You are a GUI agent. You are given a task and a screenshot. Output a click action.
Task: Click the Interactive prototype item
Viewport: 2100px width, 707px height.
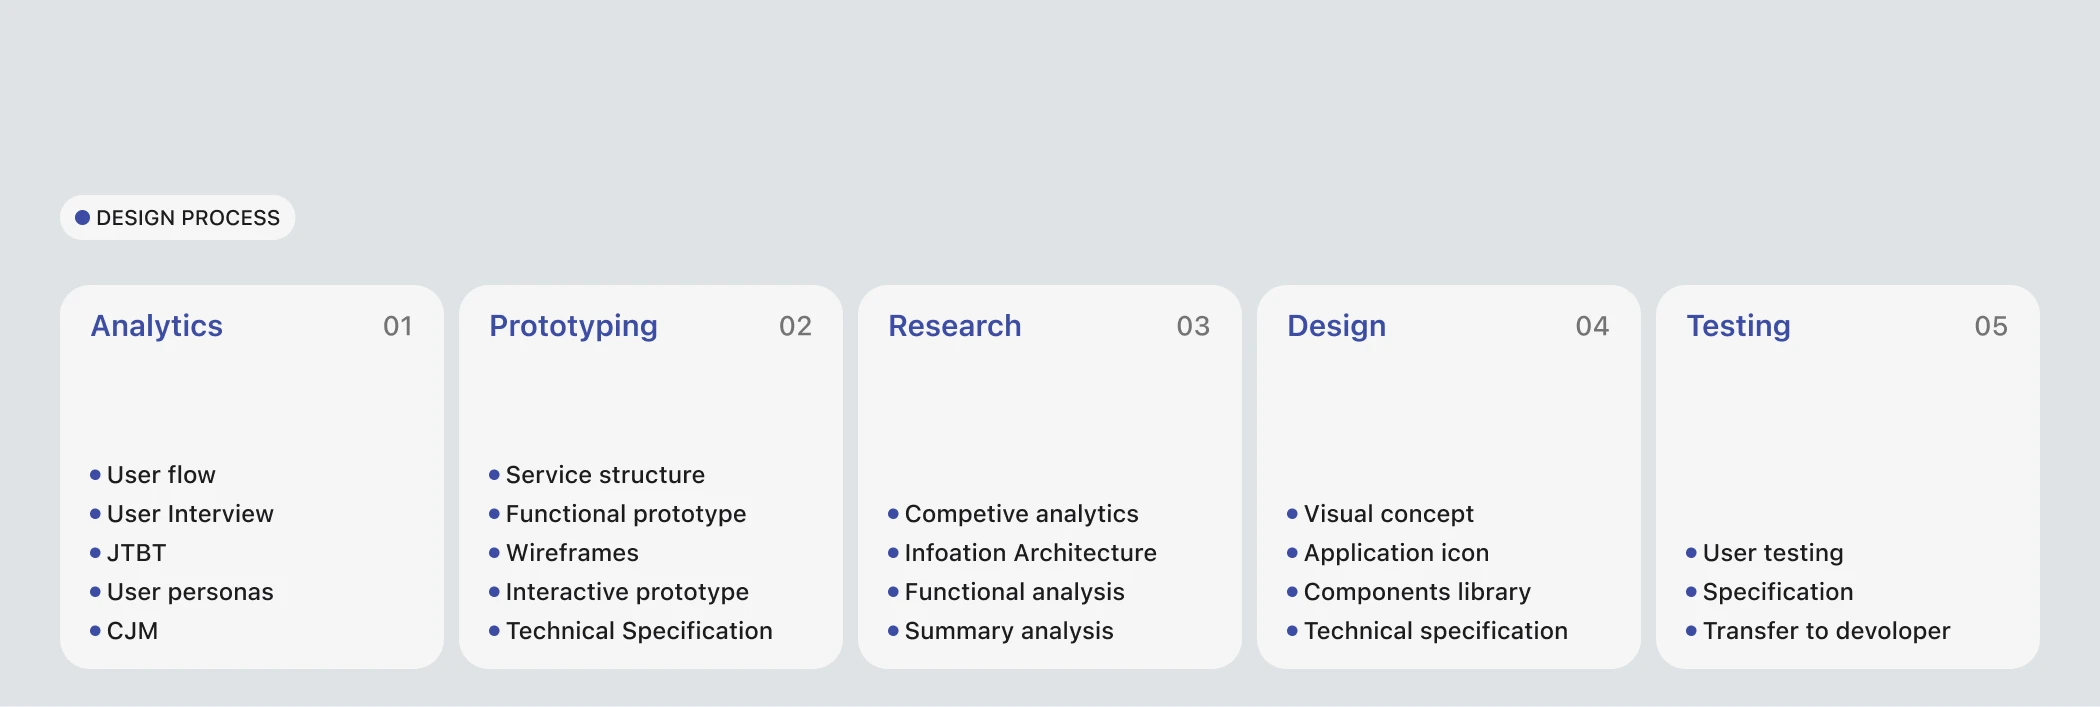tap(626, 592)
